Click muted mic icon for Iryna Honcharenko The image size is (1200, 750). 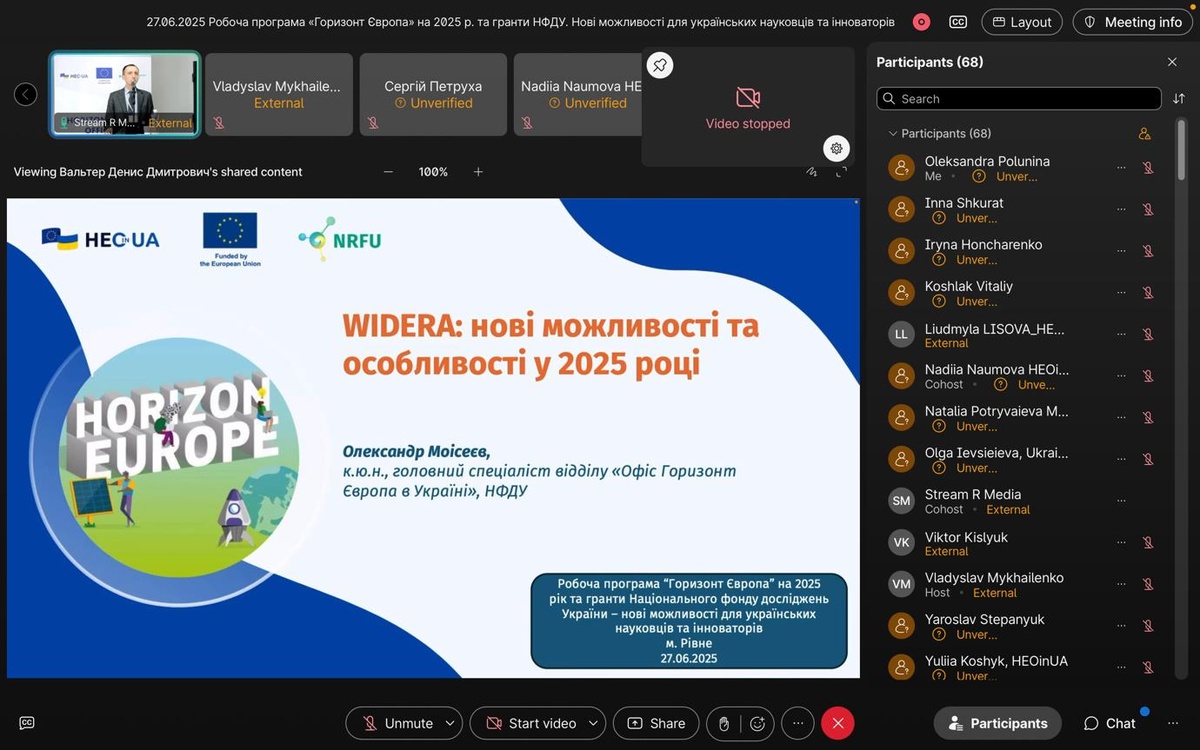pos(1148,251)
